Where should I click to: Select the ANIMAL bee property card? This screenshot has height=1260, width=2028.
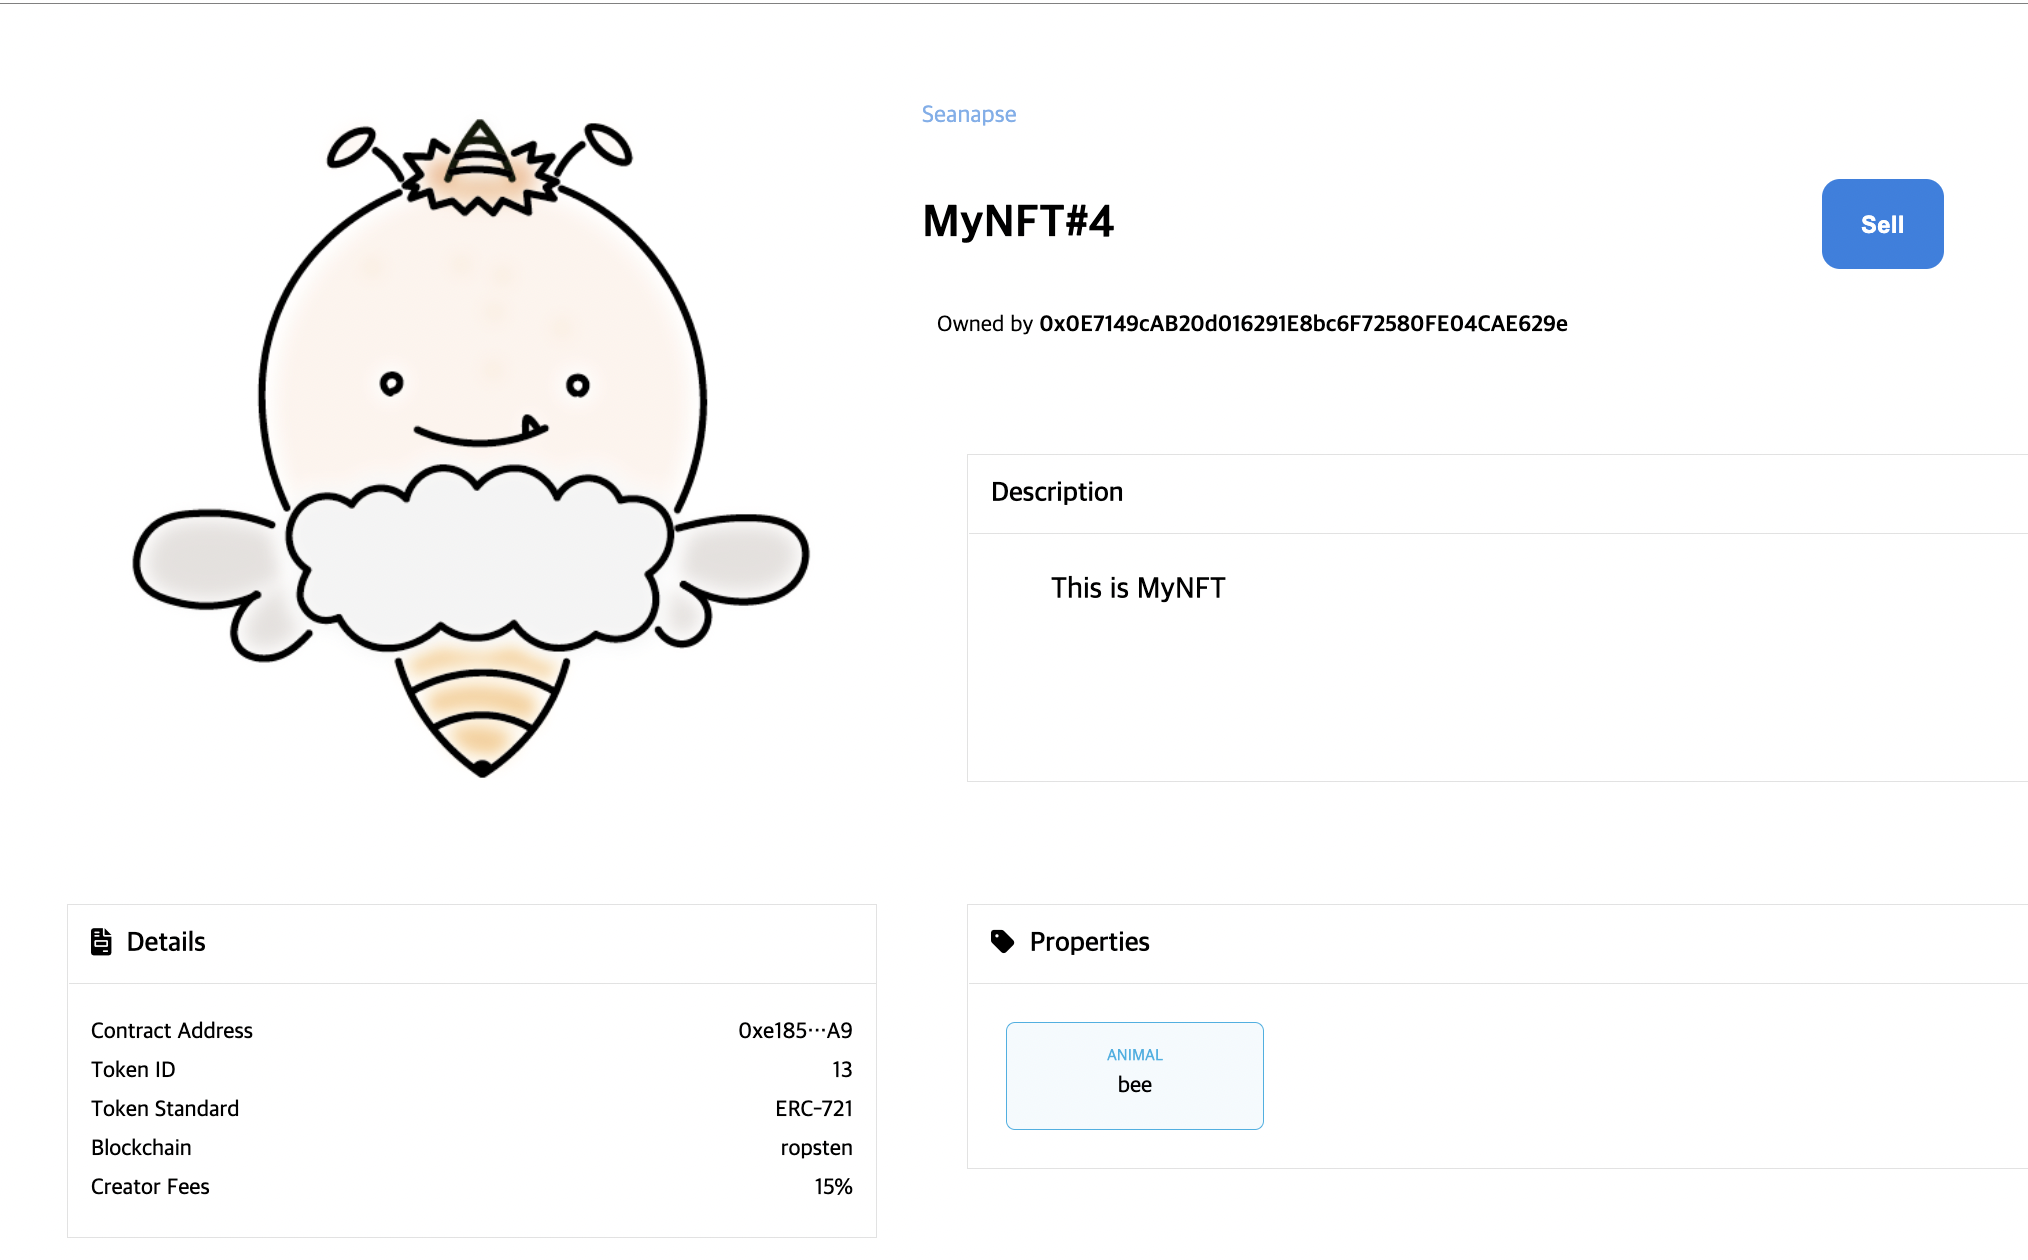point(1134,1075)
